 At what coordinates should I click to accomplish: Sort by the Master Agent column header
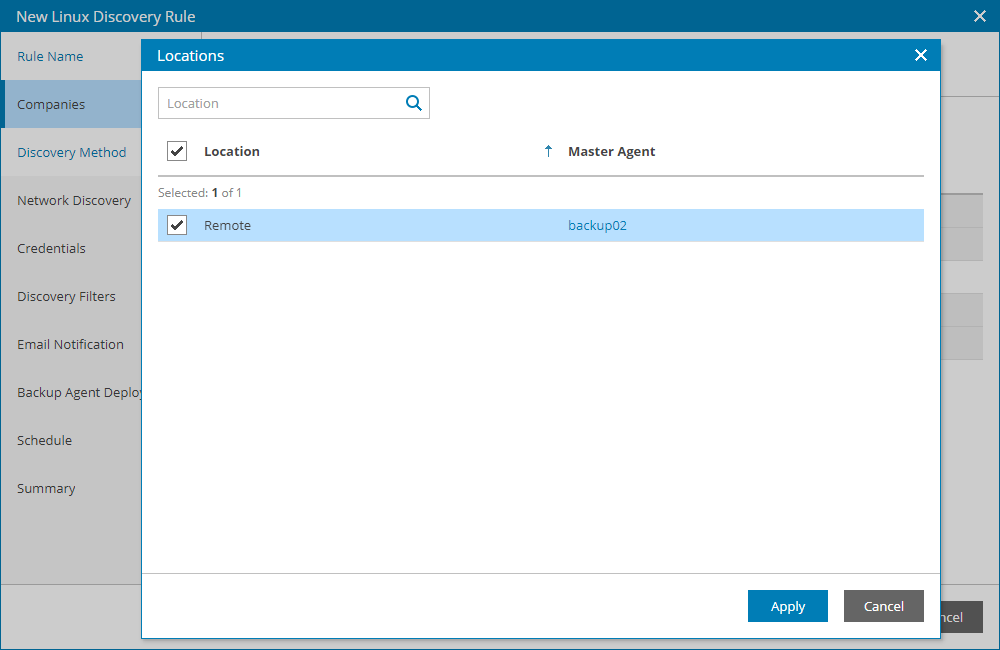coord(612,151)
